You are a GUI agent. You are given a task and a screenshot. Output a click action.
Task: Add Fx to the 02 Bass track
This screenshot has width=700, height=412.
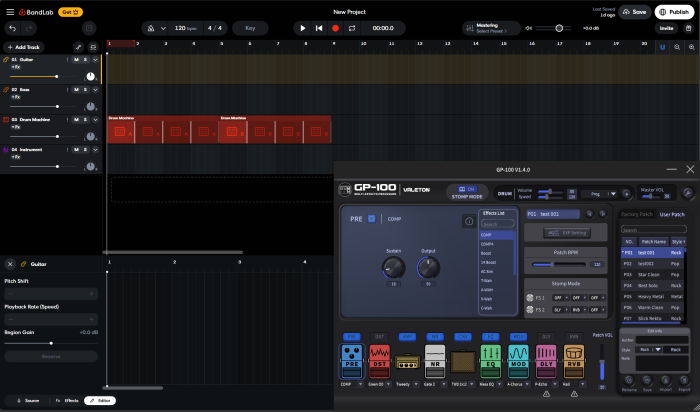point(15,97)
